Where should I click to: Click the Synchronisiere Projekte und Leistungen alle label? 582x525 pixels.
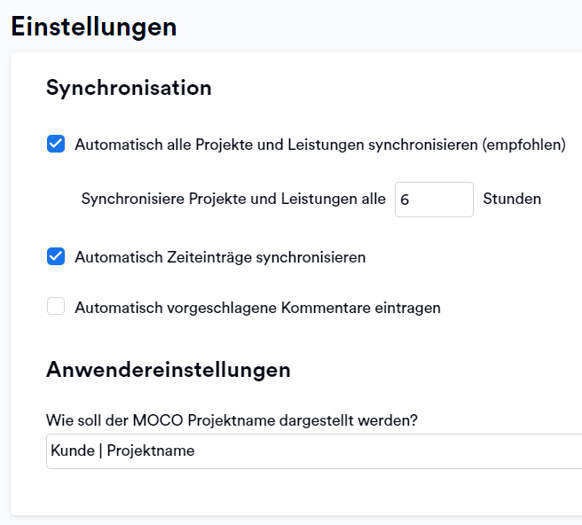(x=233, y=199)
